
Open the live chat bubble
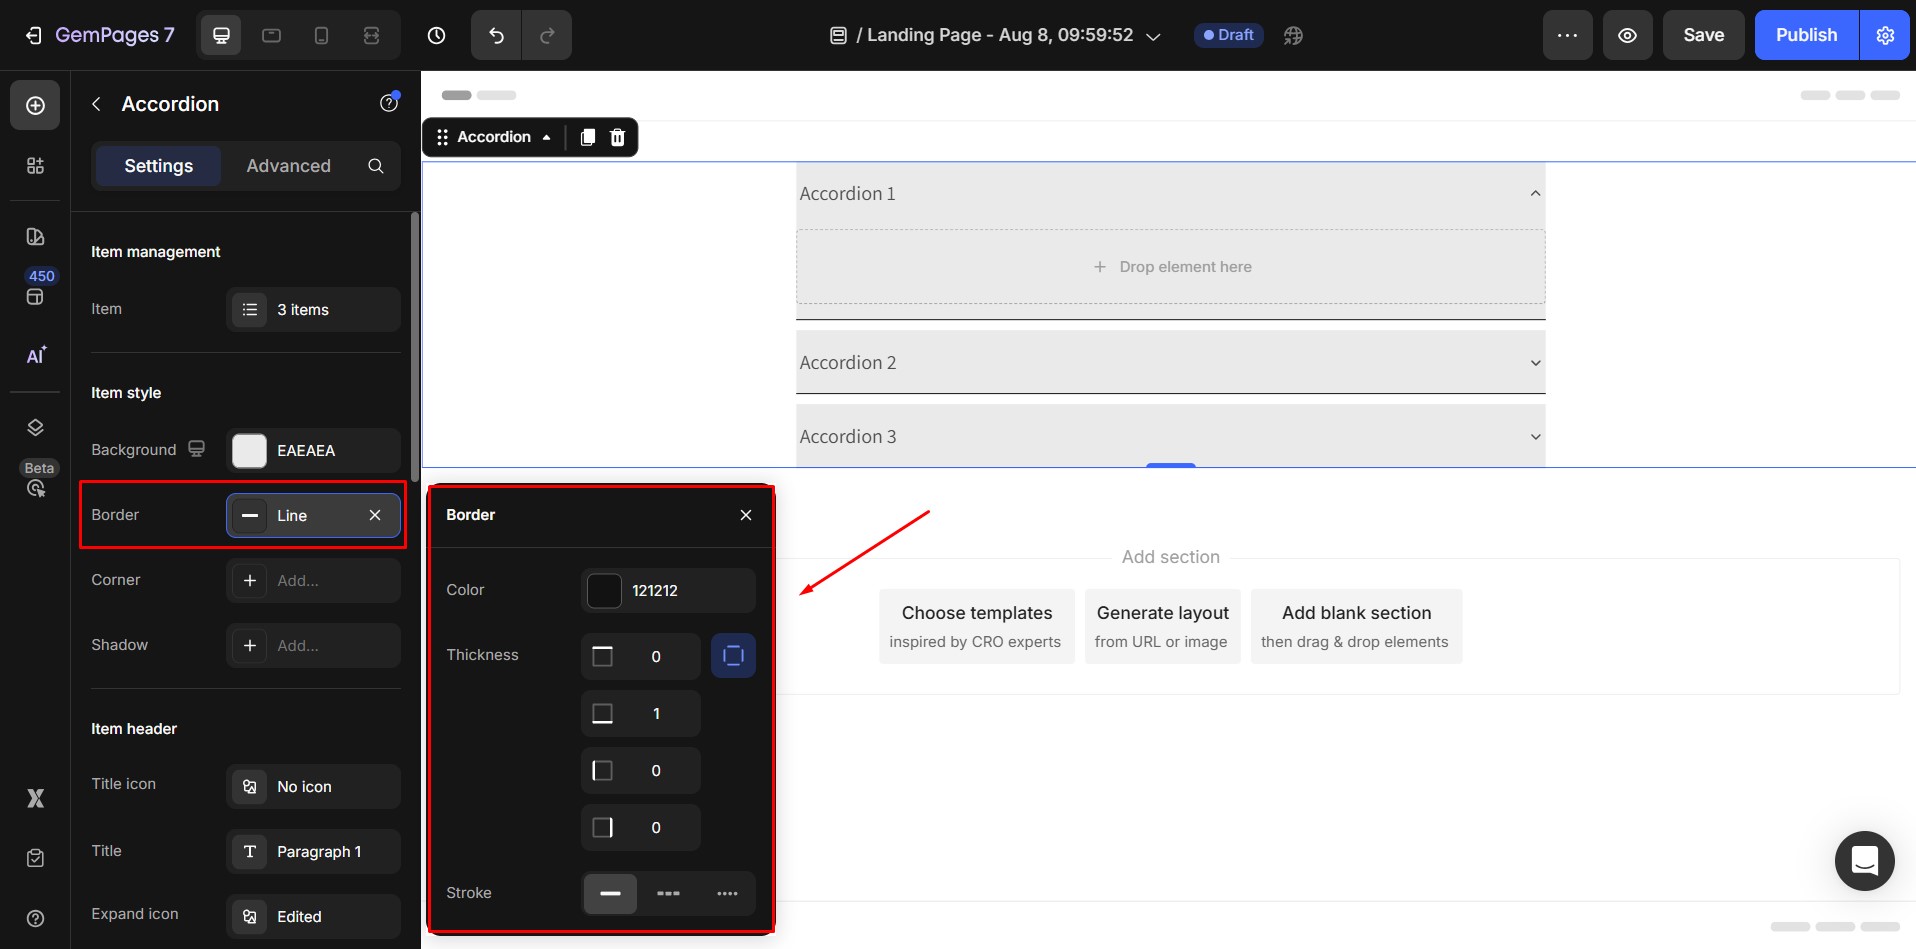pyautogui.click(x=1864, y=860)
